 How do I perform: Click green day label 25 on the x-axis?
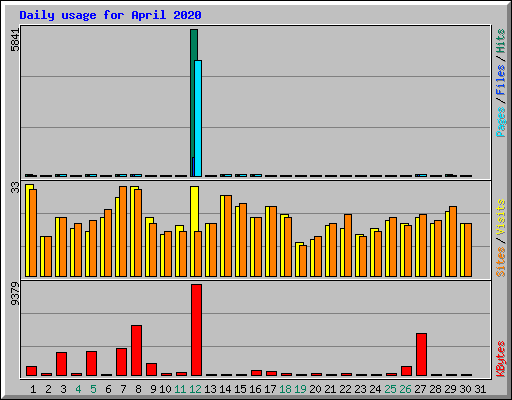click(390, 389)
